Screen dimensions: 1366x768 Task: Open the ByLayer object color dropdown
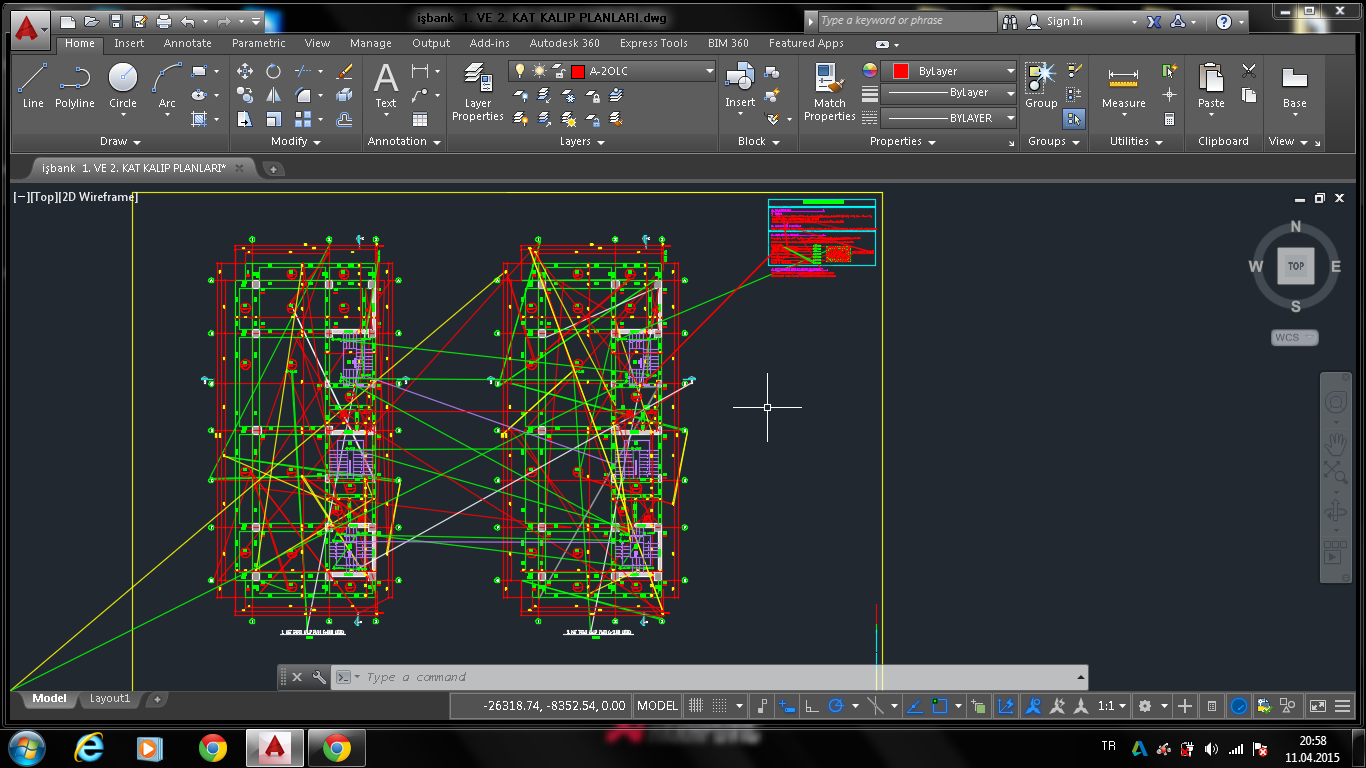coord(1010,71)
